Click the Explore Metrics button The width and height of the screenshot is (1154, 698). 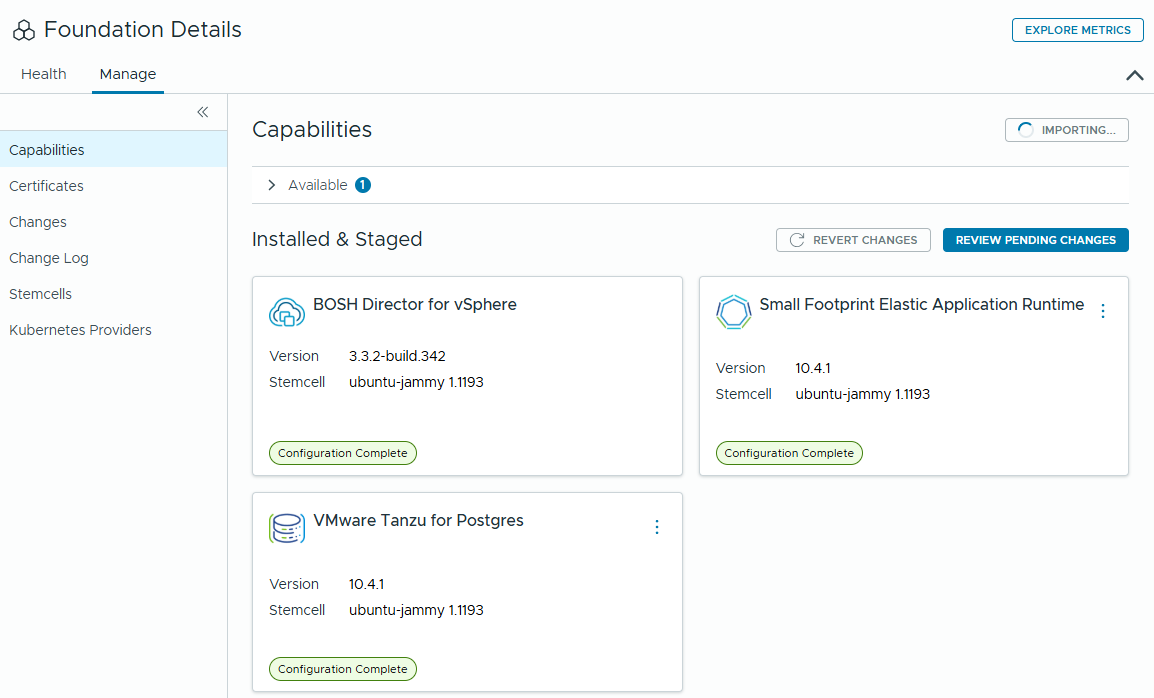pyautogui.click(x=1077, y=30)
